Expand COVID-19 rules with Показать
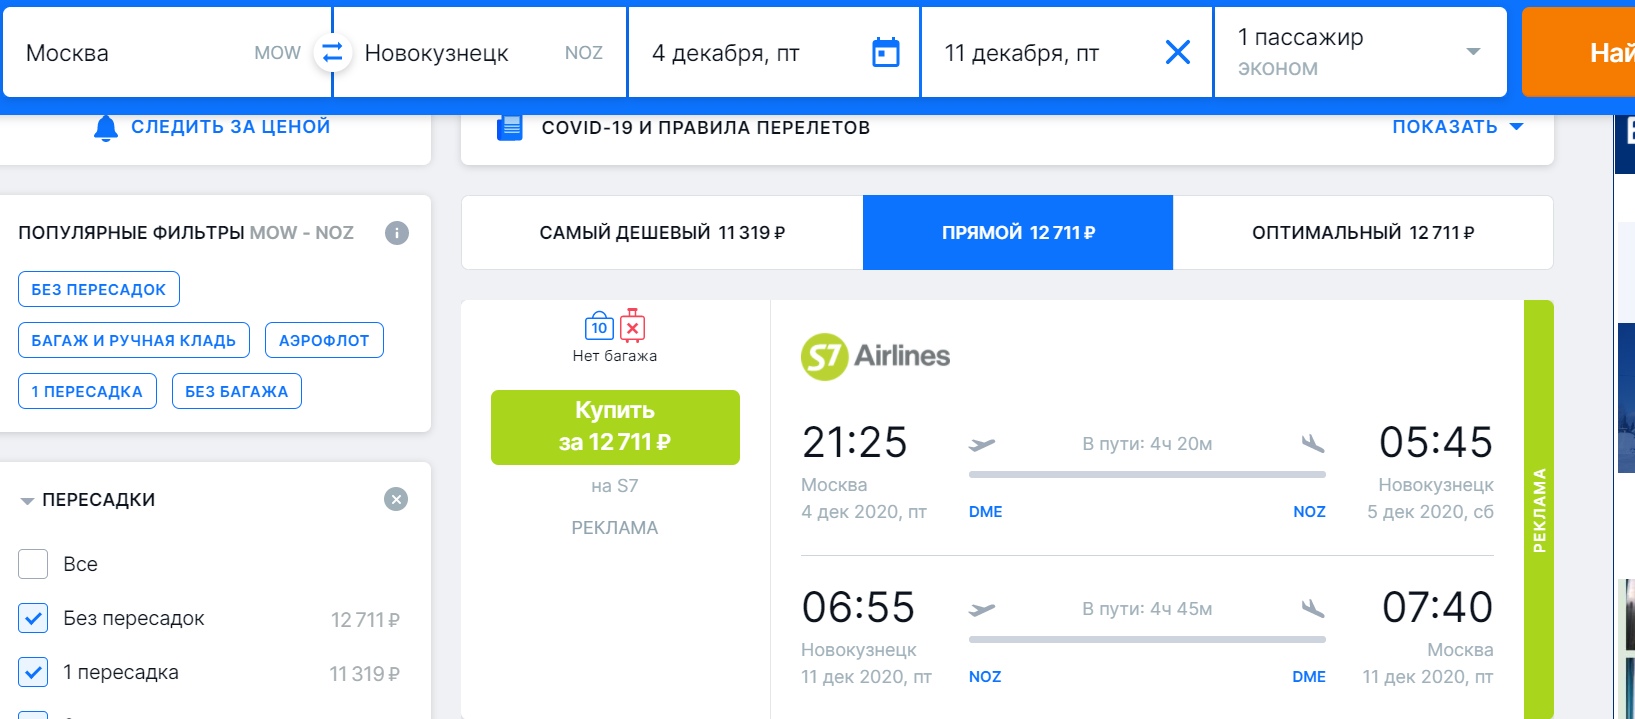Viewport: 1635px width, 719px height. [1457, 127]
